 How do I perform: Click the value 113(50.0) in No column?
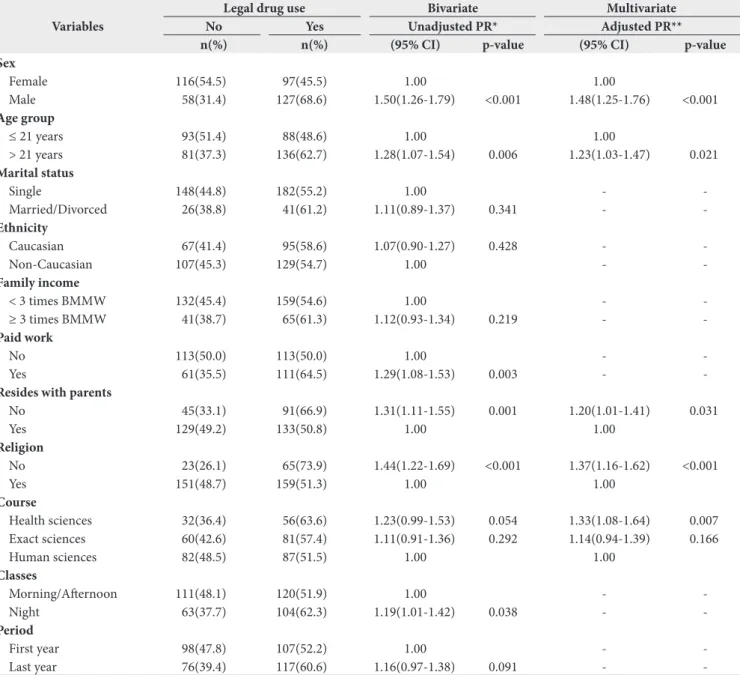click(x=201, y=356)
